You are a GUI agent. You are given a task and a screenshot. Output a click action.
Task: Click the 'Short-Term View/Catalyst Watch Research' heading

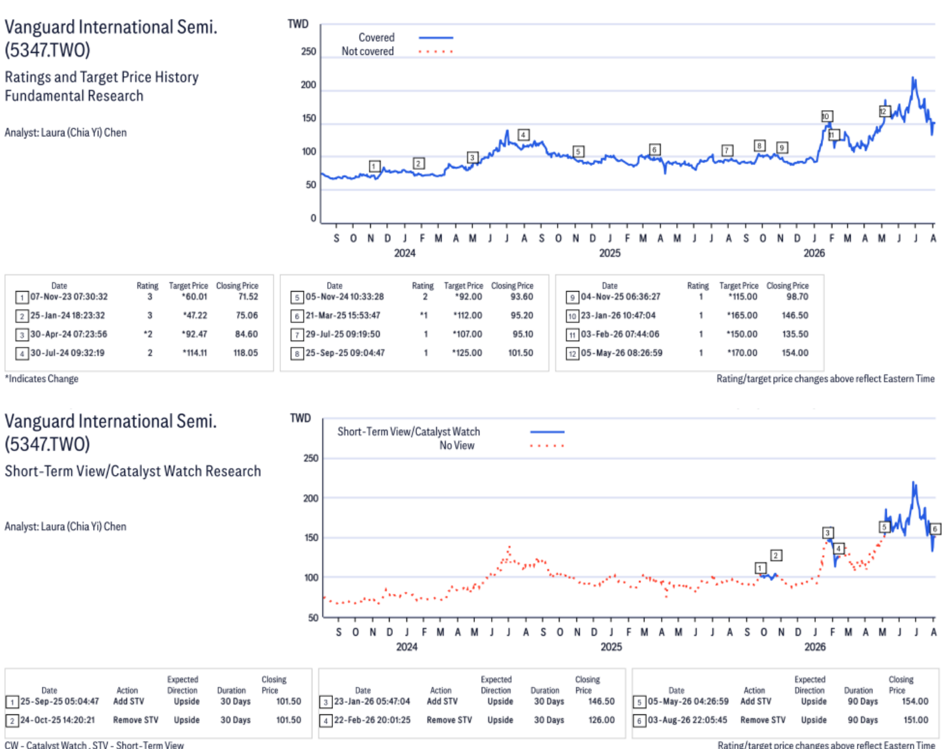tap(133, 471)
